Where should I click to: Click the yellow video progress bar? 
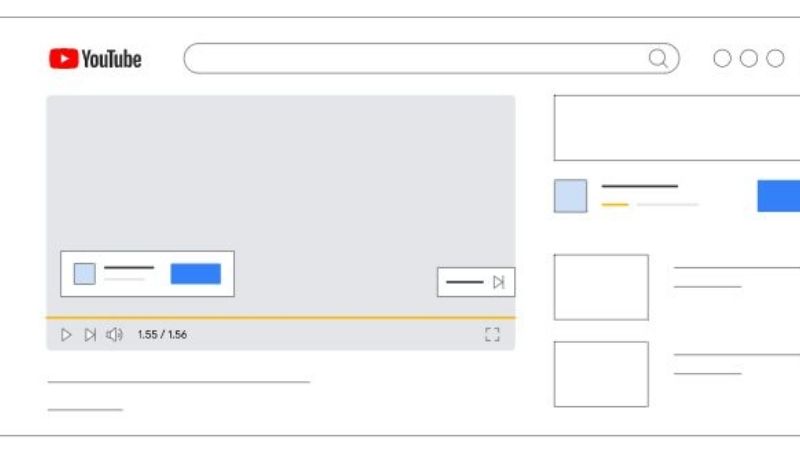(x=281, y=317)
